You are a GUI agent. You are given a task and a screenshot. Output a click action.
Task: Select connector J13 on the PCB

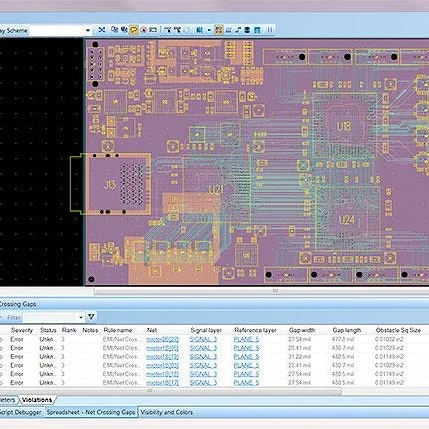pos(109,185)
